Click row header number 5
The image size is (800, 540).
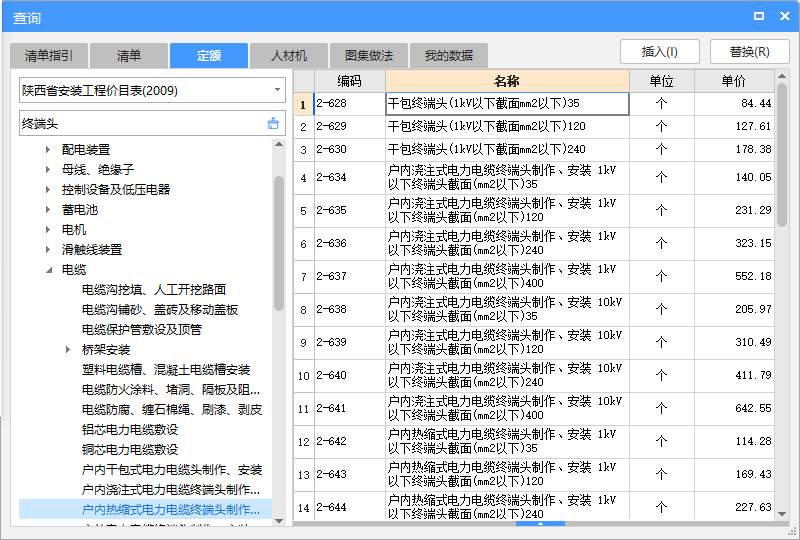(x=304, y=211)
